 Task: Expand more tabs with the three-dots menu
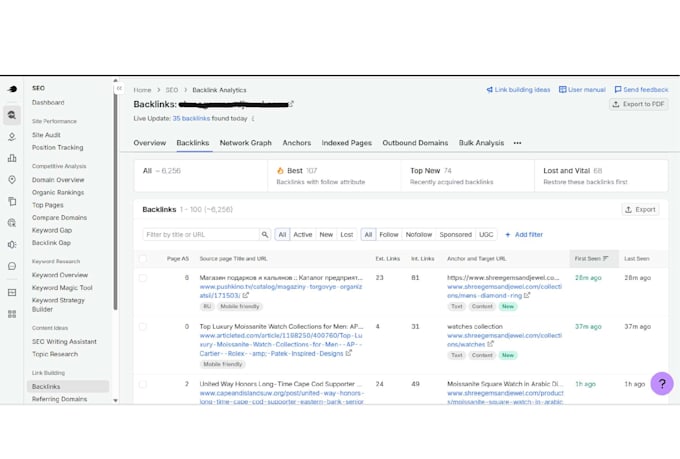coord(517,143)
